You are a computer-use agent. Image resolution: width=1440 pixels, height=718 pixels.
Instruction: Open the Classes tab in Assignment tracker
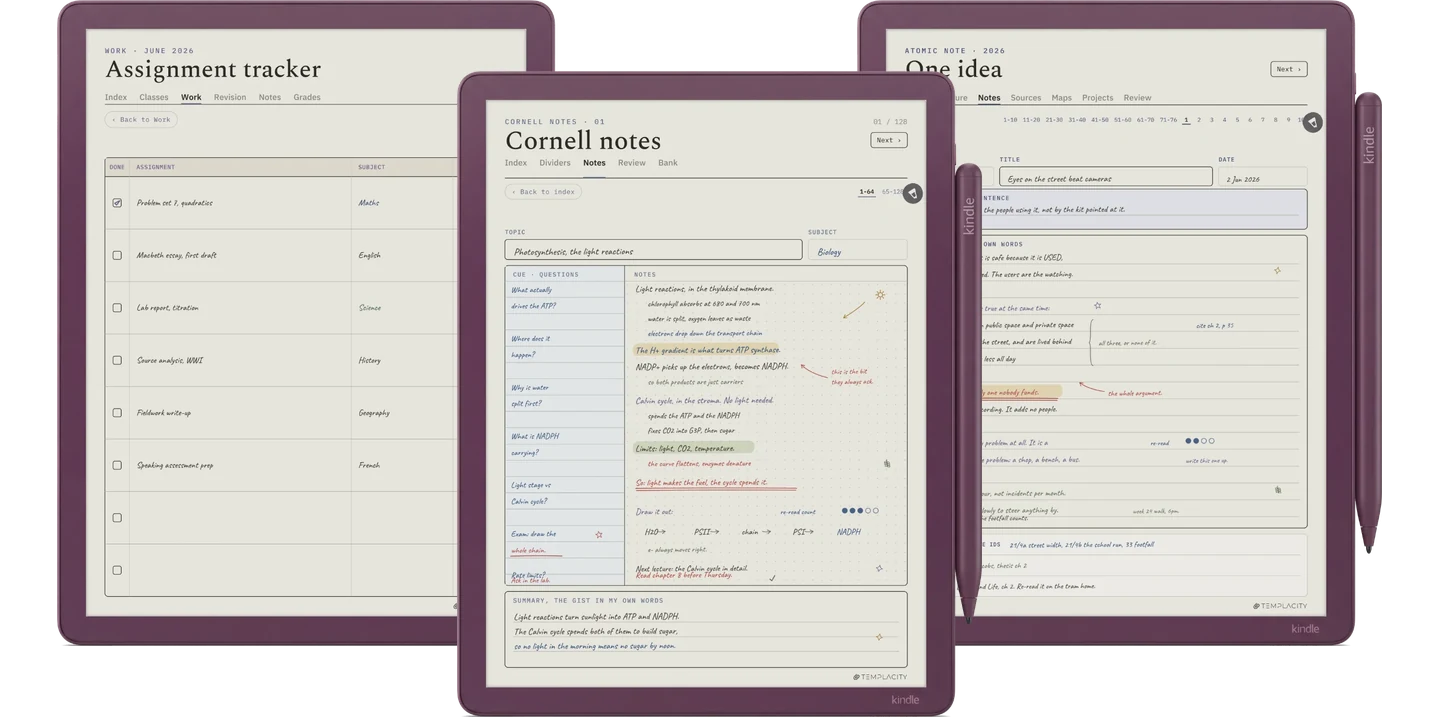click(x=154, y=98)
